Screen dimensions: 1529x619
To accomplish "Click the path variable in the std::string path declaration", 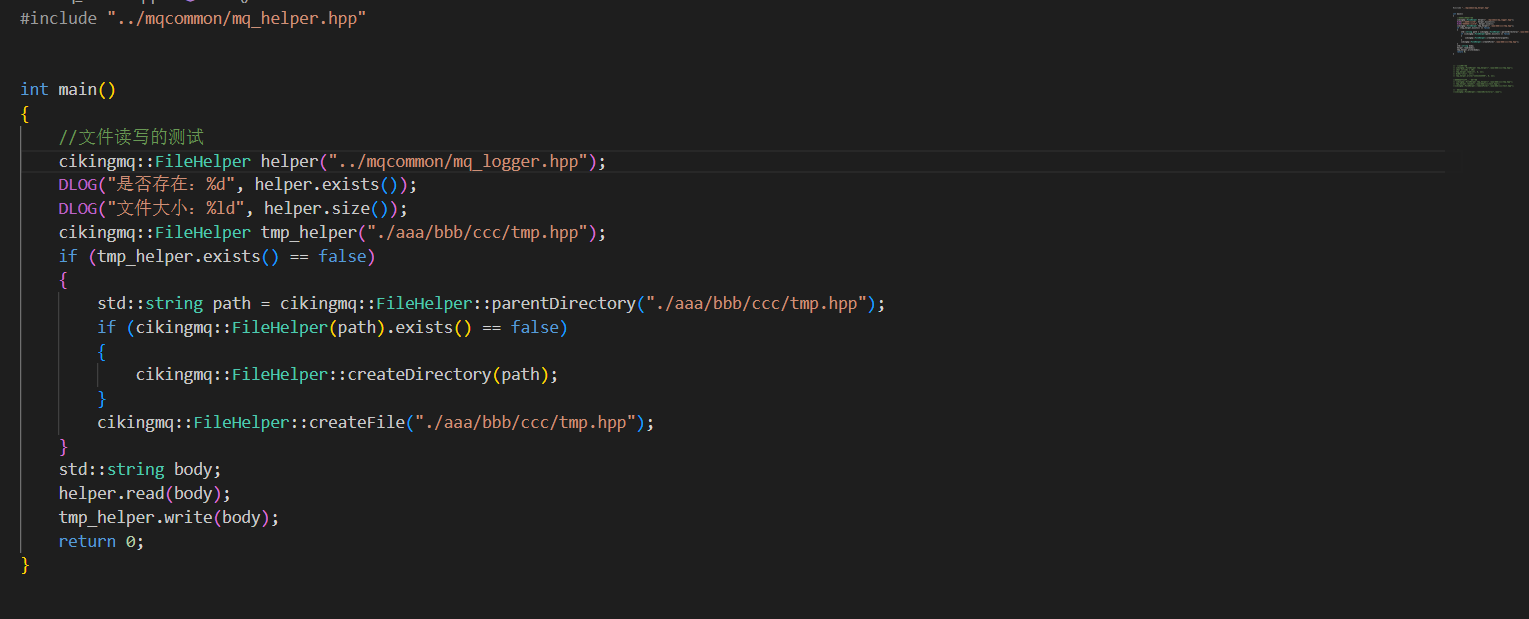I will pos(232,303).
